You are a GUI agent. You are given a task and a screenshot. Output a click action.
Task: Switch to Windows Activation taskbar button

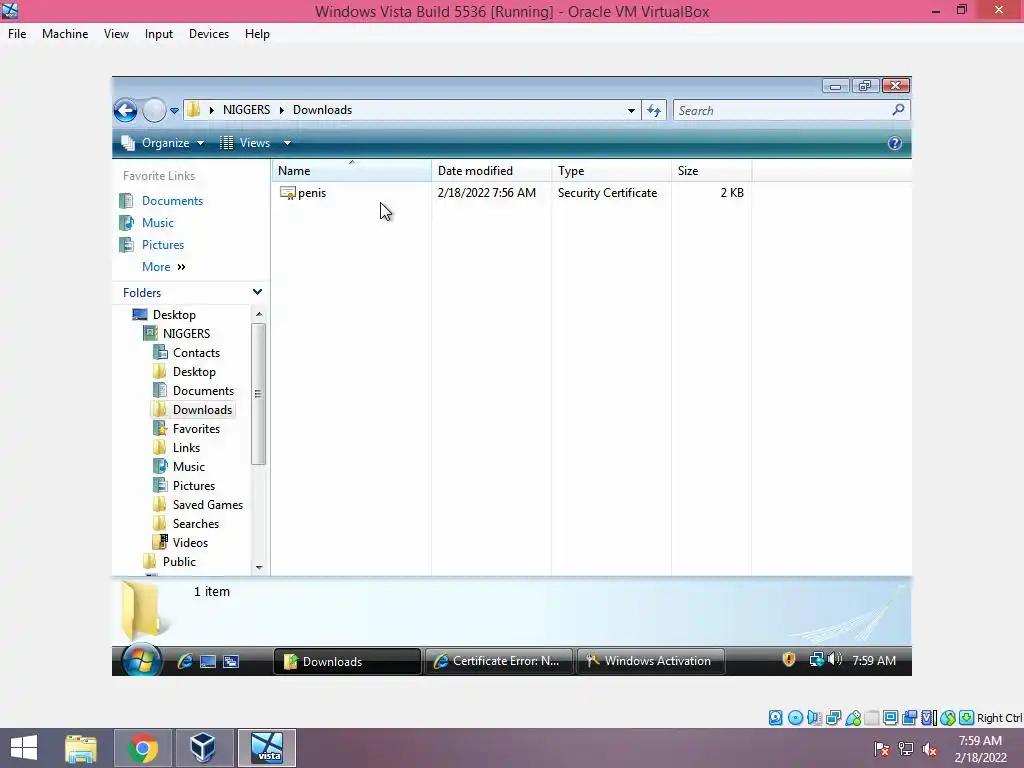tap(650, 661)
